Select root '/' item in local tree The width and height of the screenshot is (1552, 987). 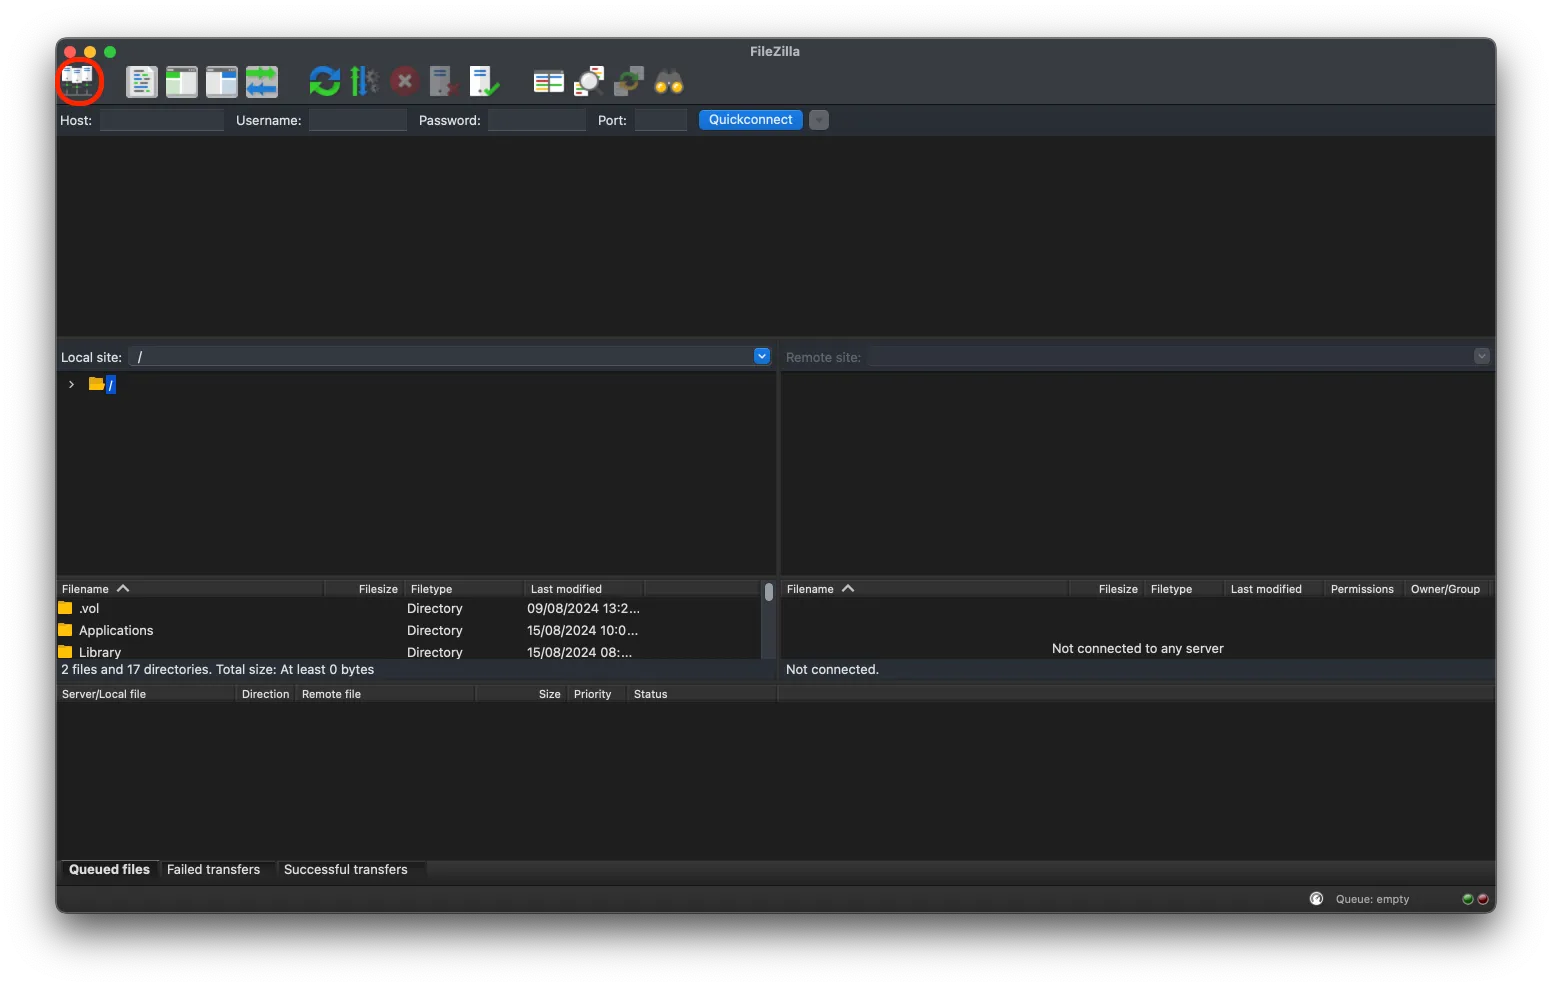click(x=111, y=384)
